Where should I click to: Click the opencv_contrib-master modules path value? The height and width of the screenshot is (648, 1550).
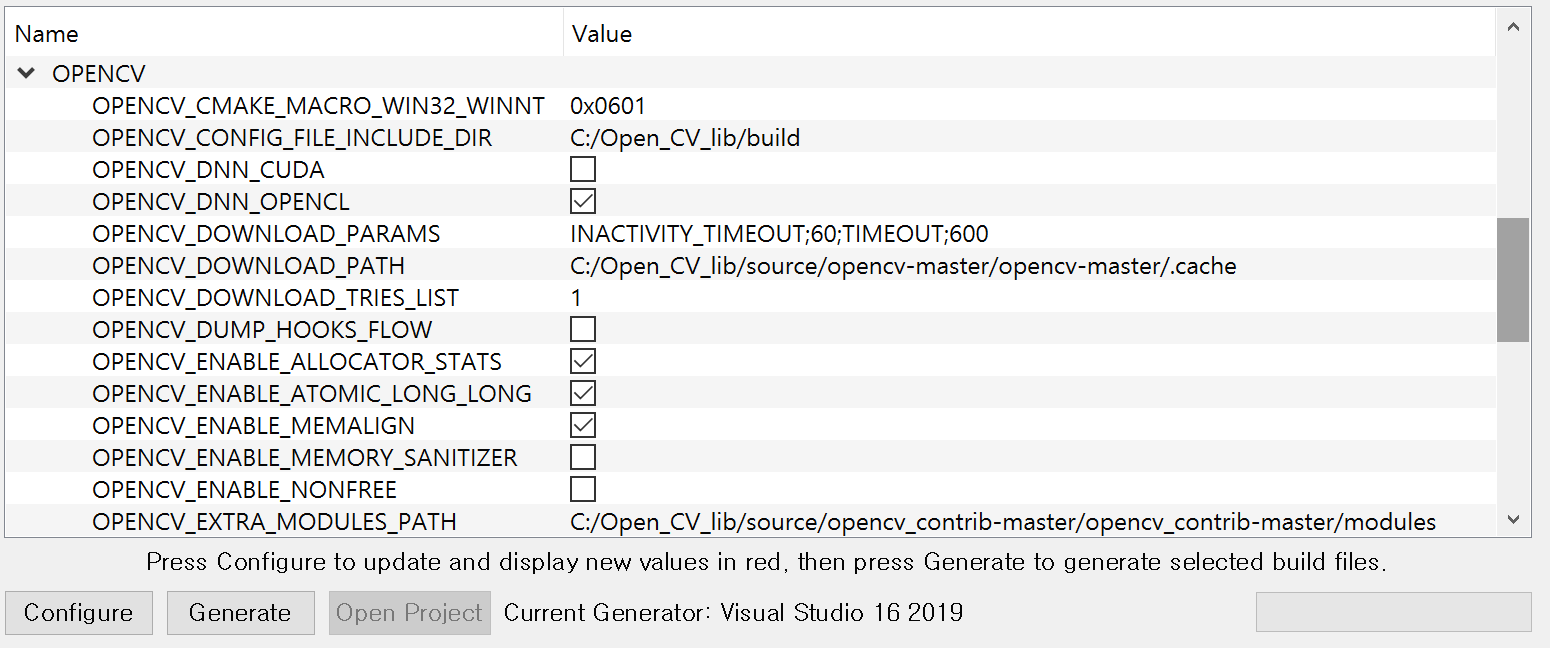click(1003, 521)
